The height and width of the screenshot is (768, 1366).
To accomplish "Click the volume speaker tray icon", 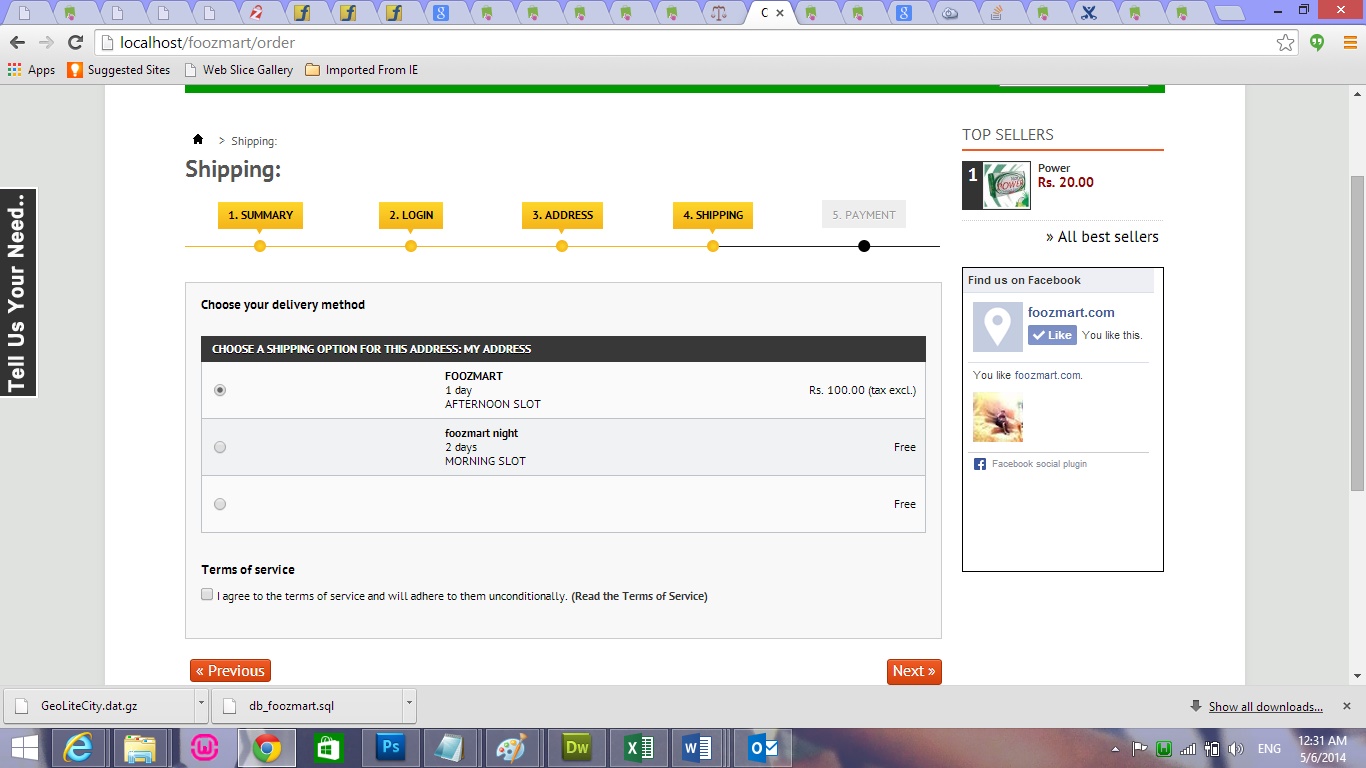I will (1236, 749).
